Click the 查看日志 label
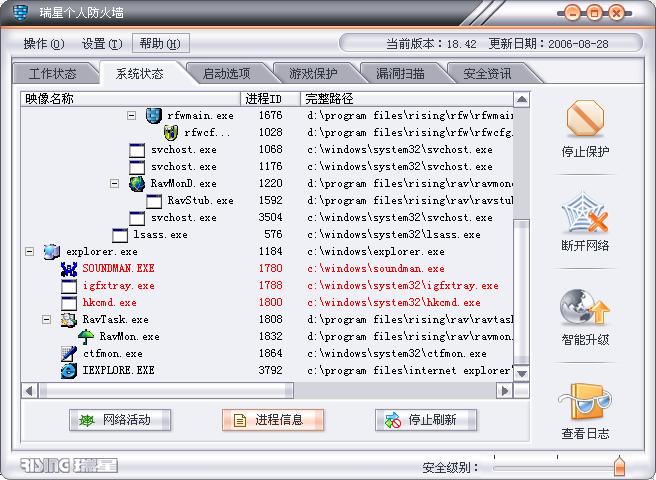This screenshot has height=480, width=656. (585, 434)
